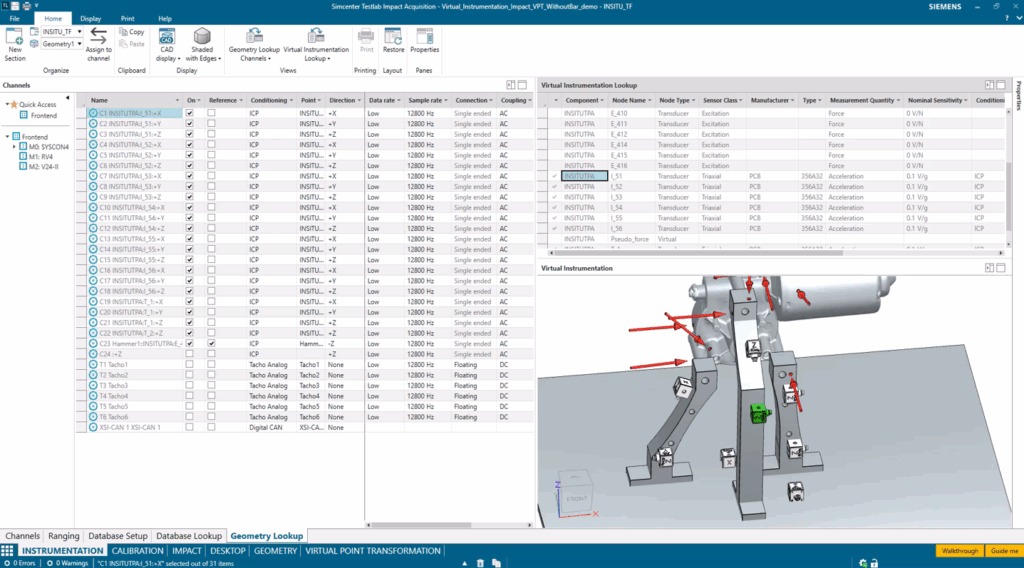The height and width of the screenshot is (568, 1024).
Task: Select the I_53 transducer row
Action: coord(617,197)
